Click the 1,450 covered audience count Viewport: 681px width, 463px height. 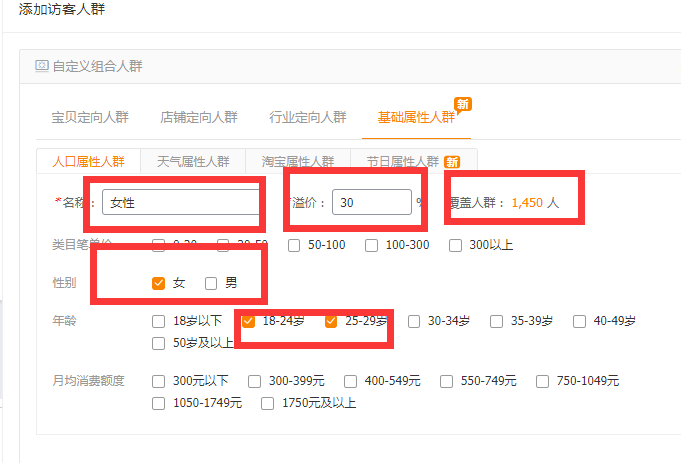point(526,202)
